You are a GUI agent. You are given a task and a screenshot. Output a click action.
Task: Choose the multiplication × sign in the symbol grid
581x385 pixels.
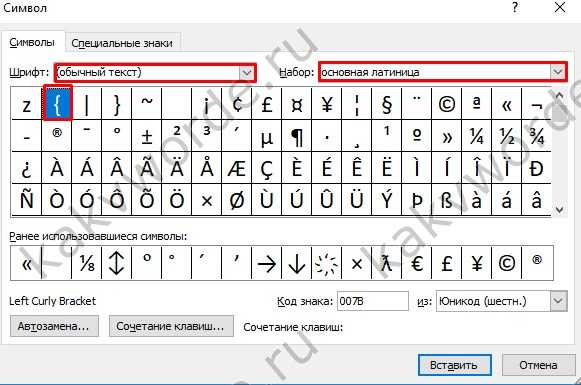(x=207, y=200)
